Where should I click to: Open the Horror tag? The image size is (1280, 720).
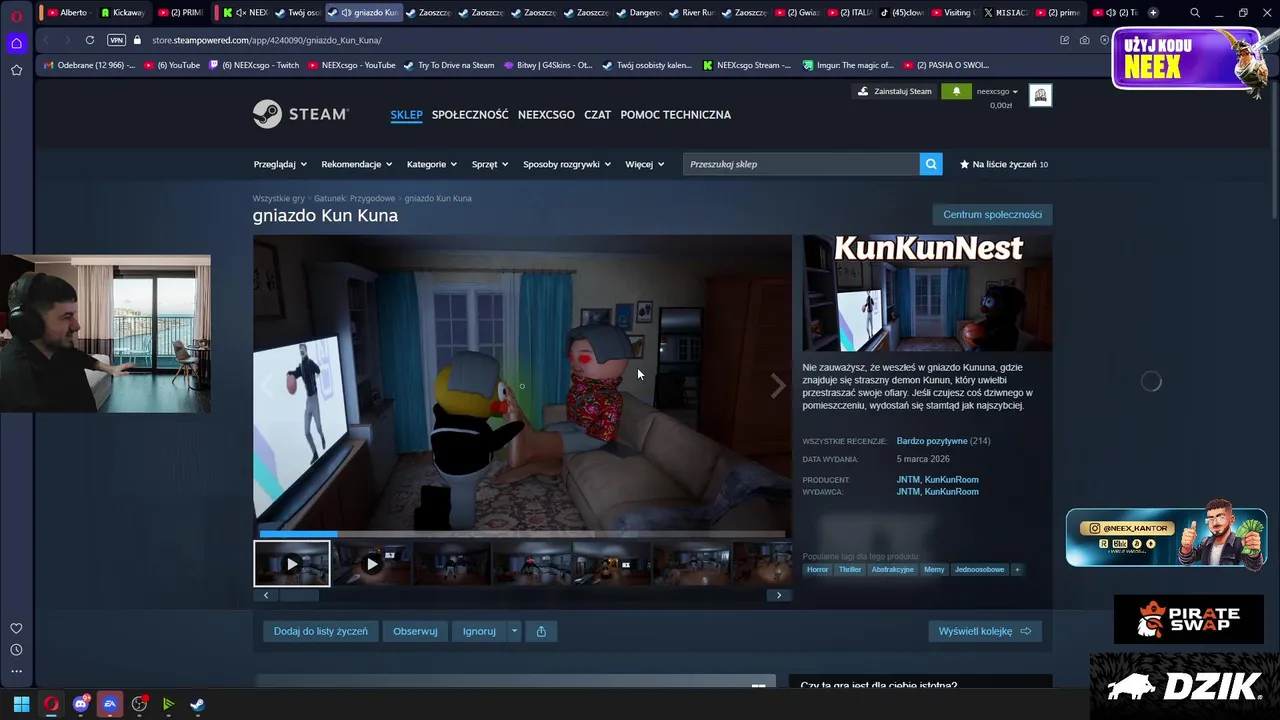click(817, 570)
